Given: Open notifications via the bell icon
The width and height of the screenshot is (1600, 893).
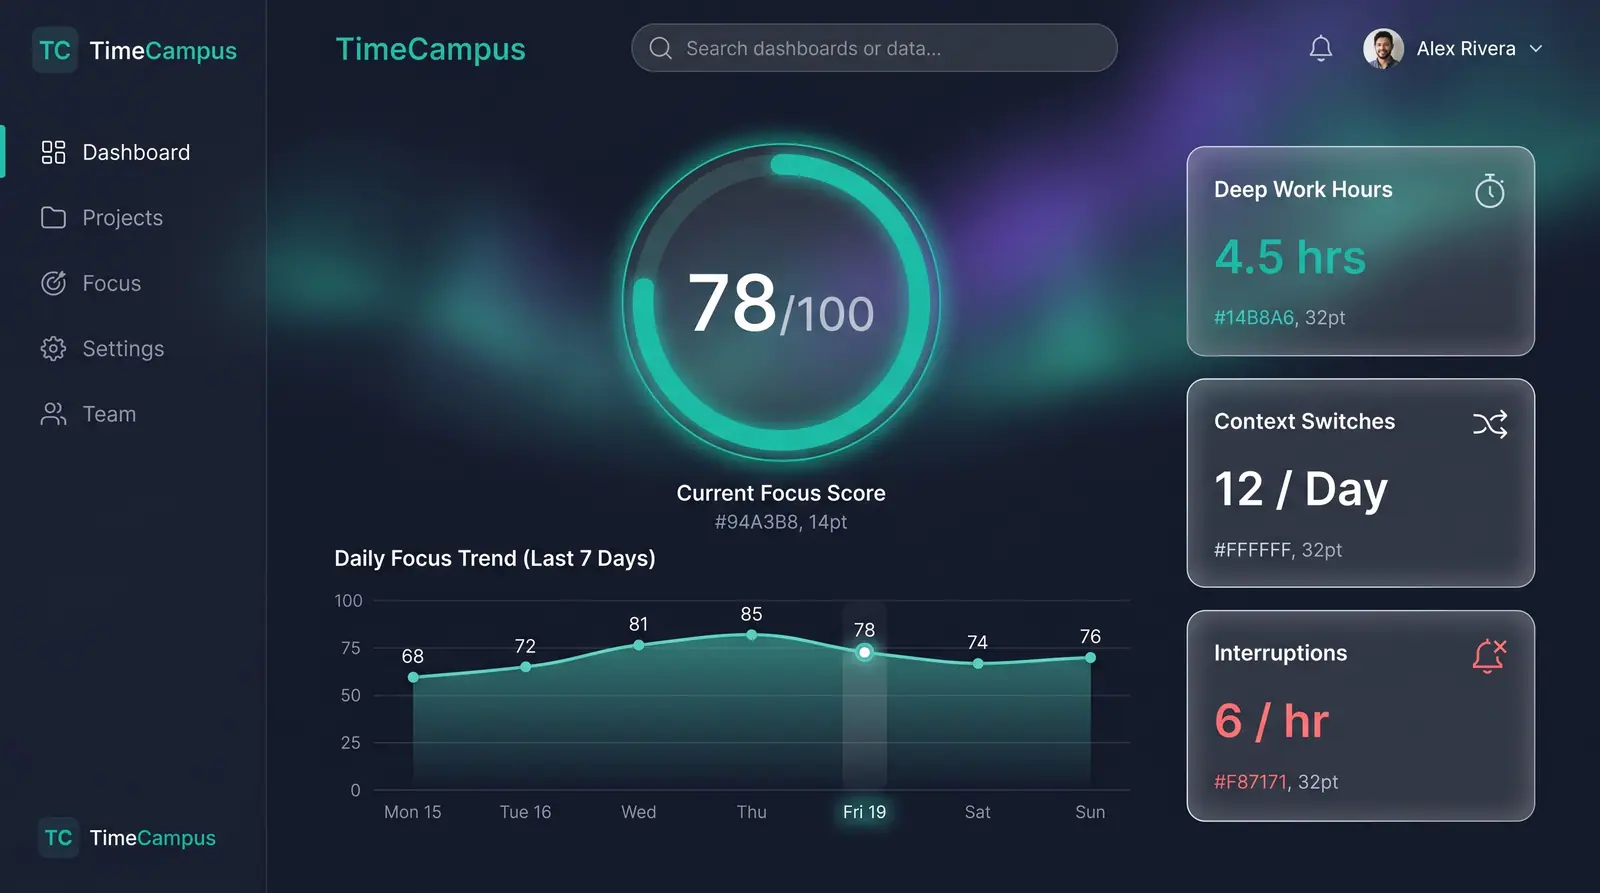Looking at the screenshot, I should (1321, 48).
